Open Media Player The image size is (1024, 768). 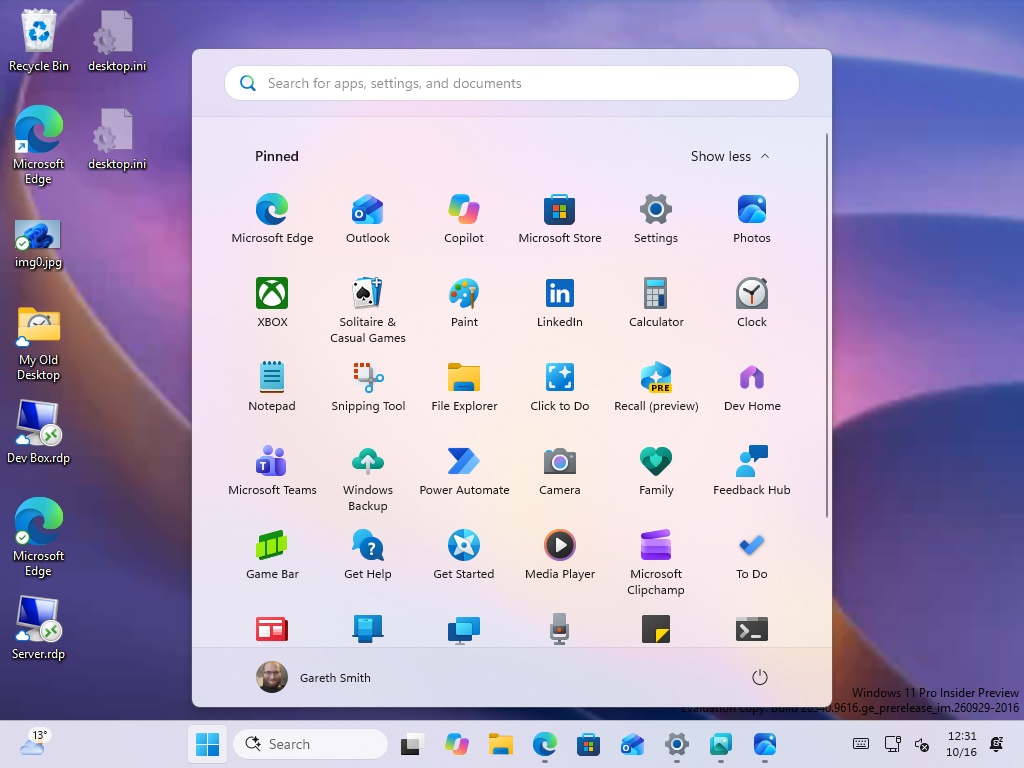tap(560, 554)
